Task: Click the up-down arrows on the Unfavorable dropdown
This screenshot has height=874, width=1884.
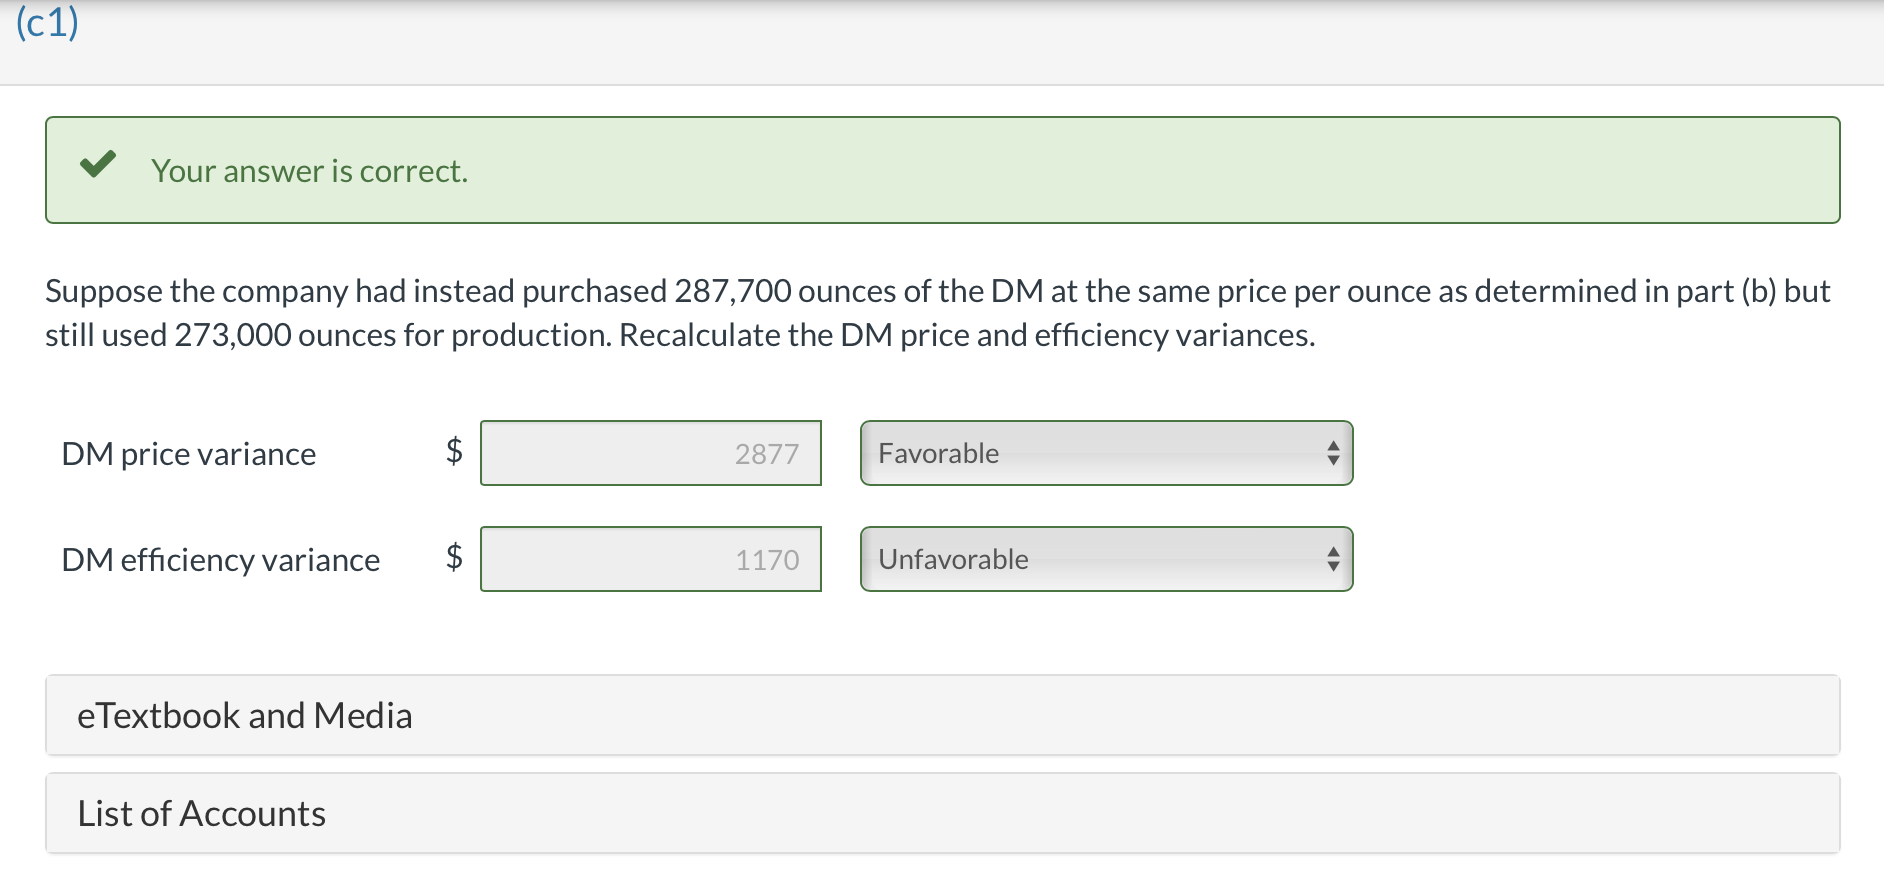Action: pyautogui.click(x=1332, y=560)
